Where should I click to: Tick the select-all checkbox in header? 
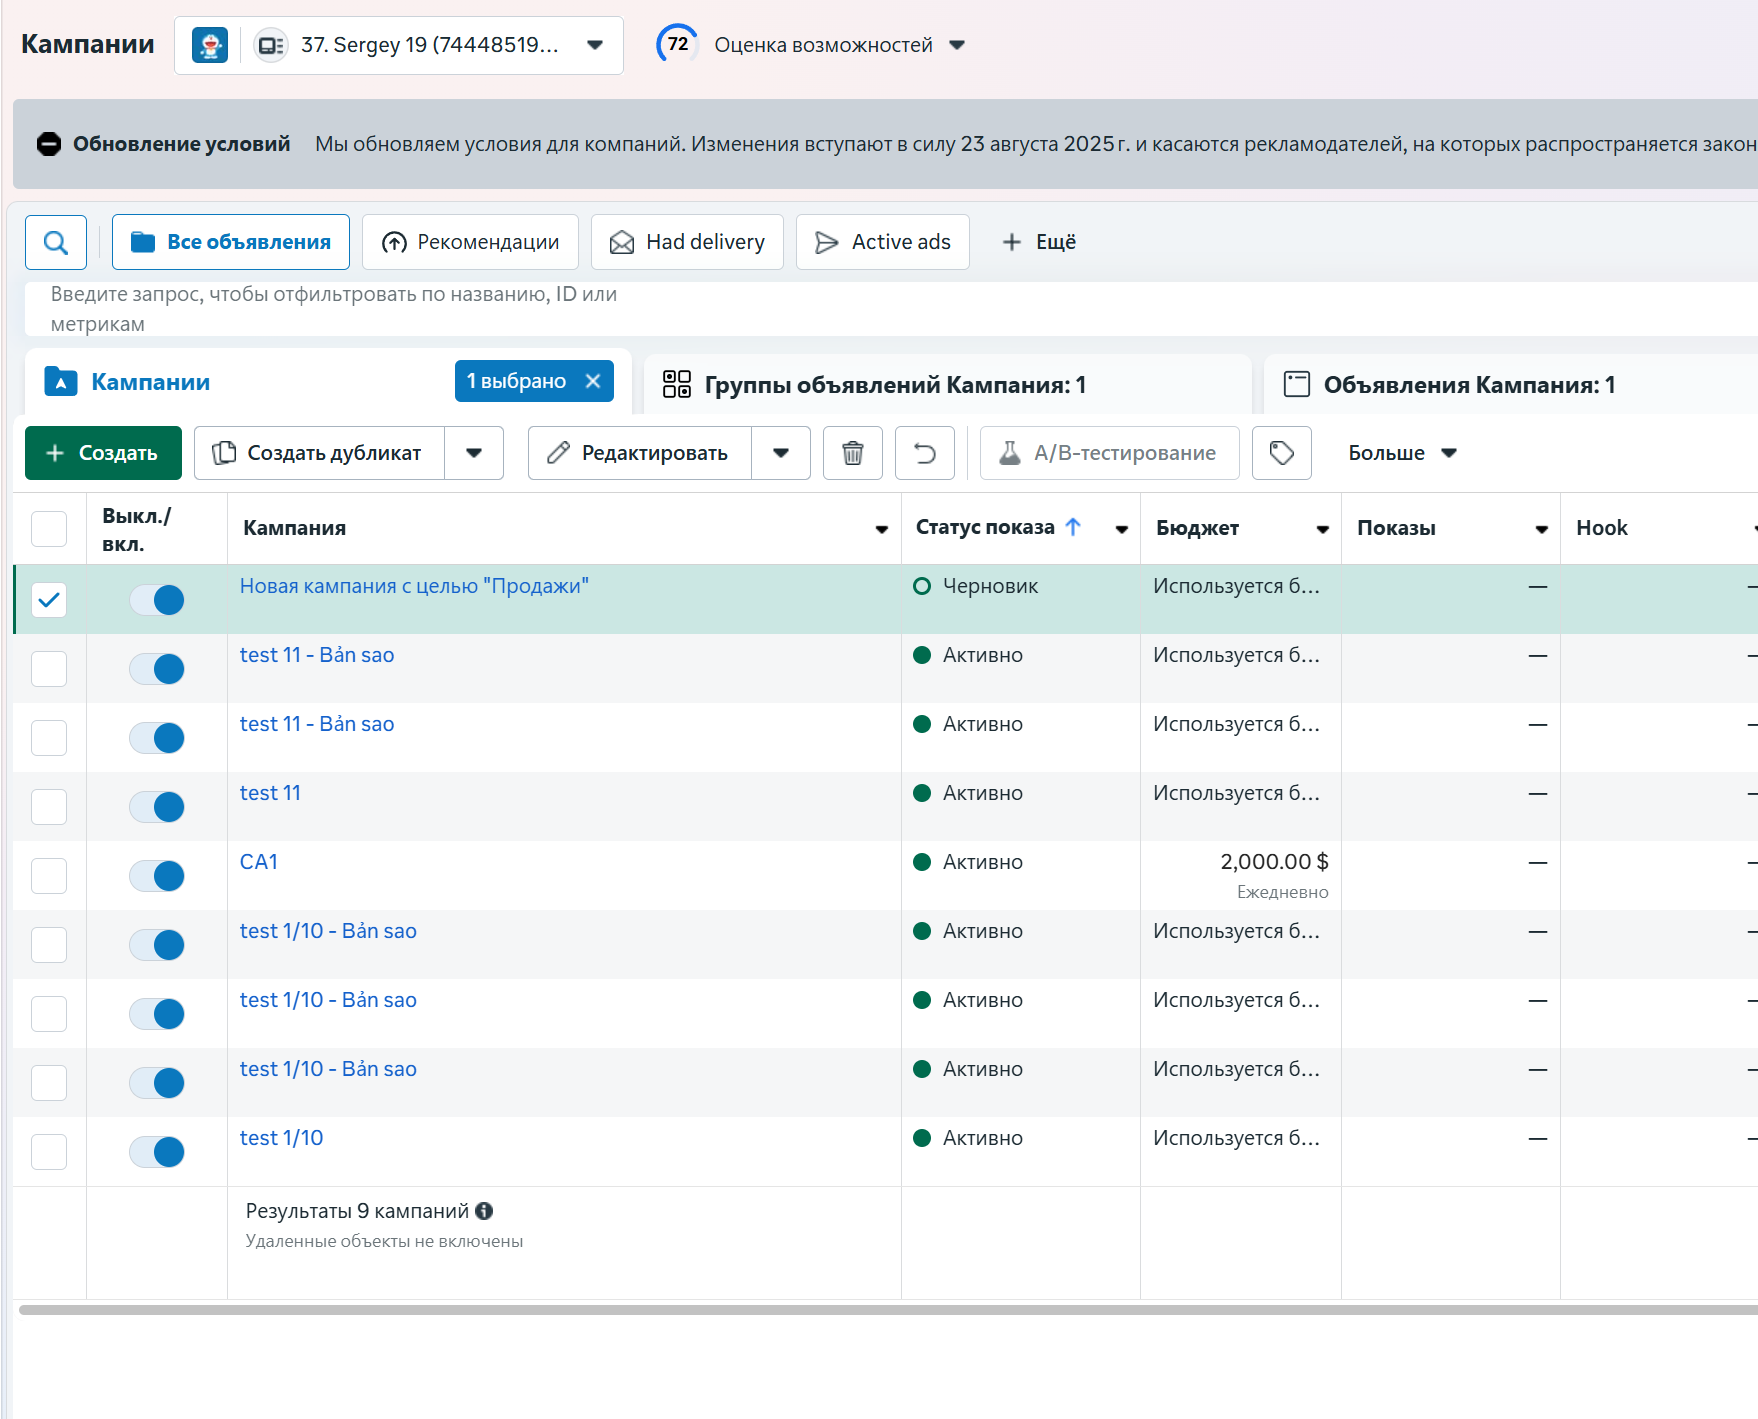pos(49,528)
